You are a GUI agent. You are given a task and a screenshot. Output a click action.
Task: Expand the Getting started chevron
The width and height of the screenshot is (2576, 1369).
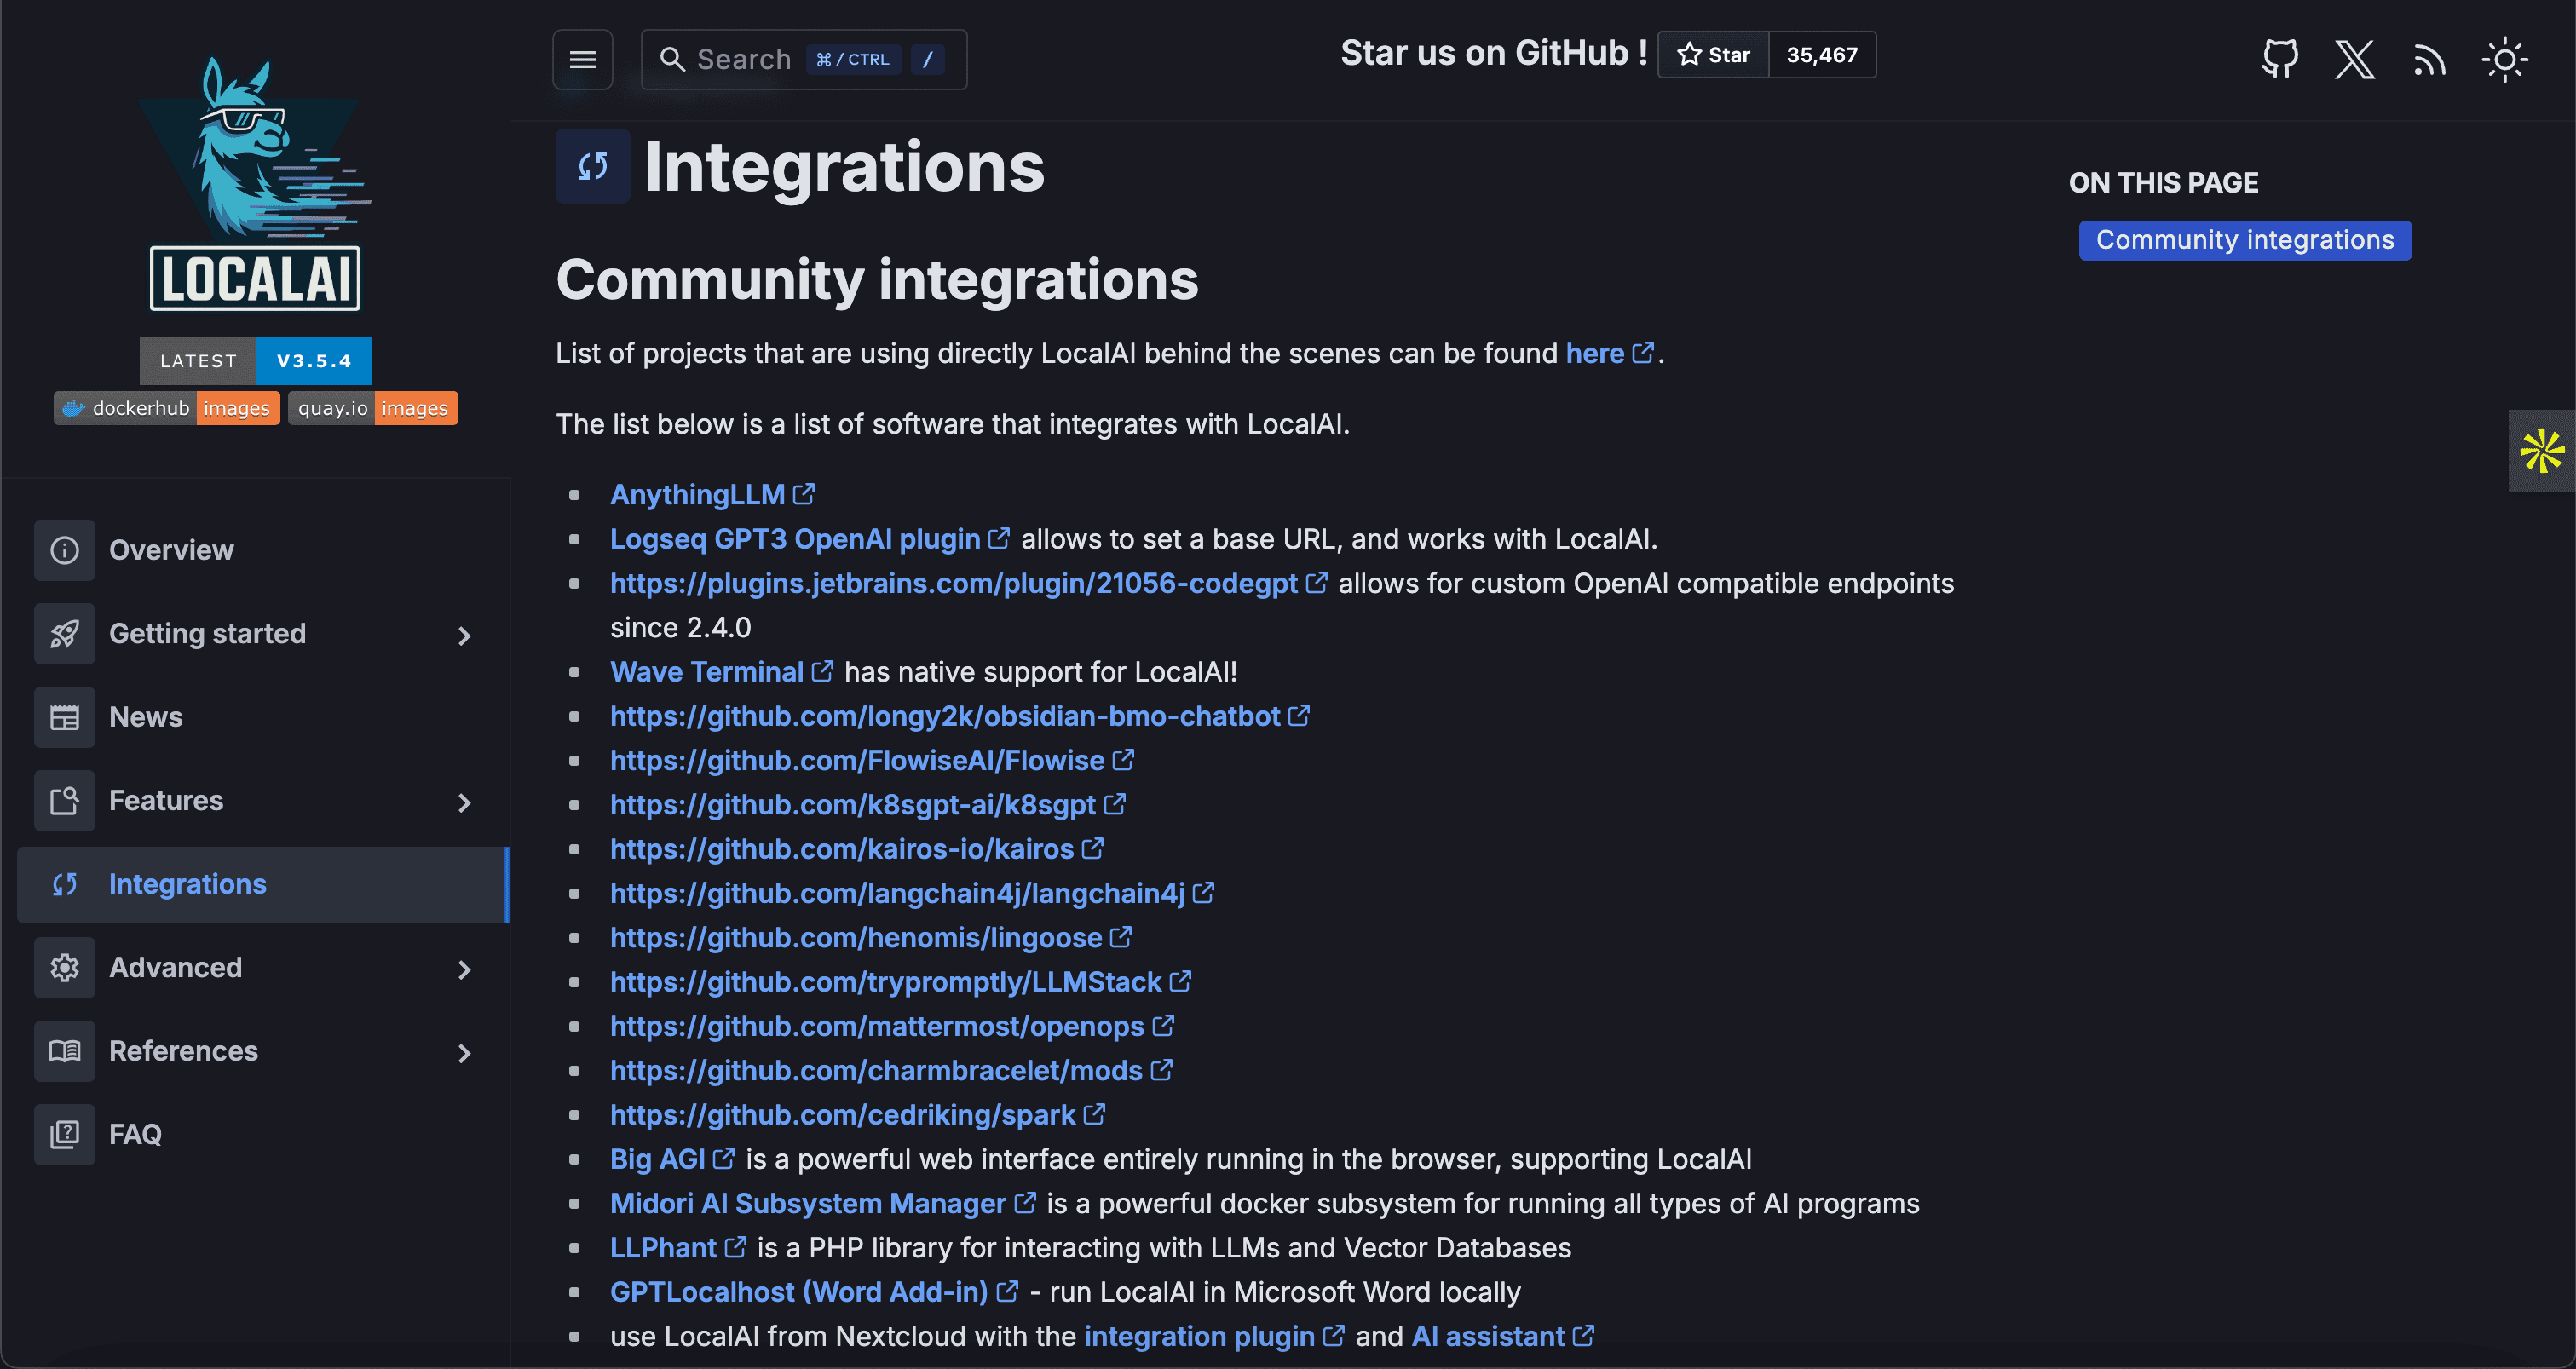(464, 635)
